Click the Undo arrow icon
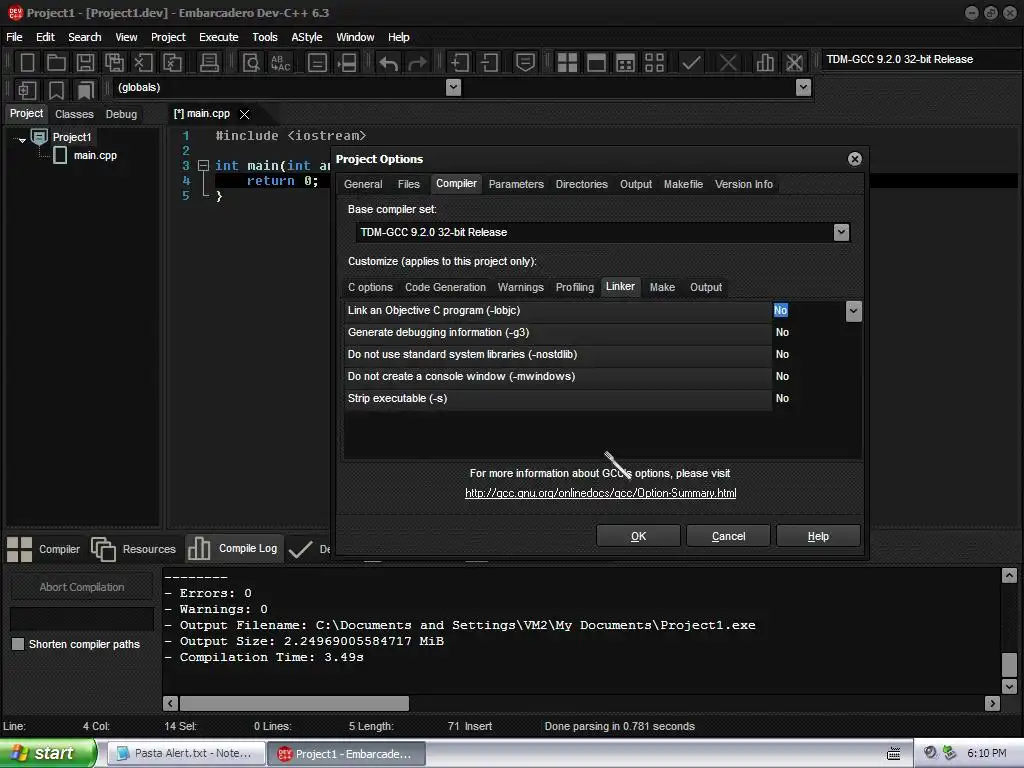The width and height of the screenshot is (1024, 768). click(x=389, y=63)
